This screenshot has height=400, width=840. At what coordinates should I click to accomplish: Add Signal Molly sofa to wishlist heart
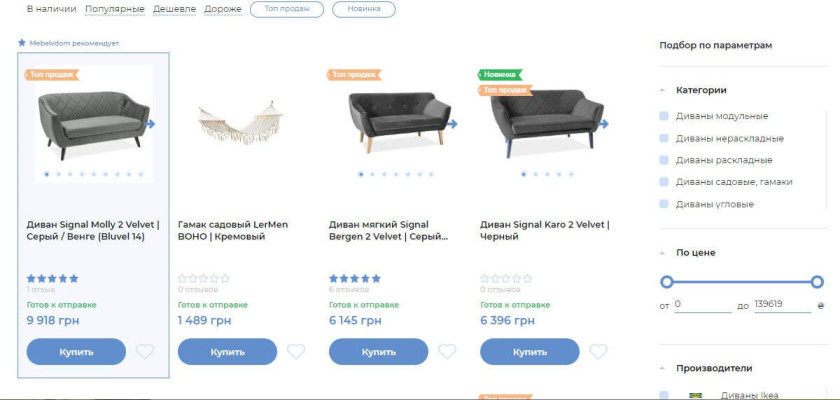[145, 351]
